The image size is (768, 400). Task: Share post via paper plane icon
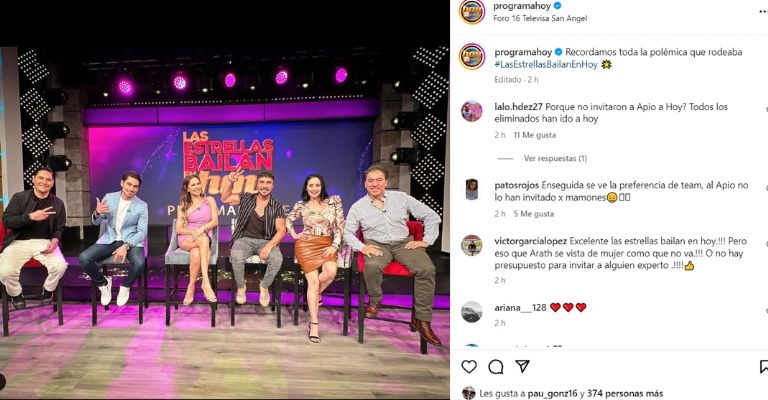tap(522, 366)
